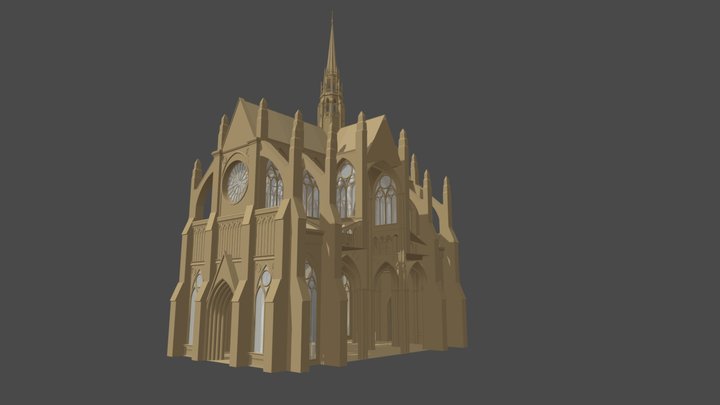The width and height of the screenshot is (720, 405).
Task: Click the pointed arch main entrance portal
Action: point(219,320)
